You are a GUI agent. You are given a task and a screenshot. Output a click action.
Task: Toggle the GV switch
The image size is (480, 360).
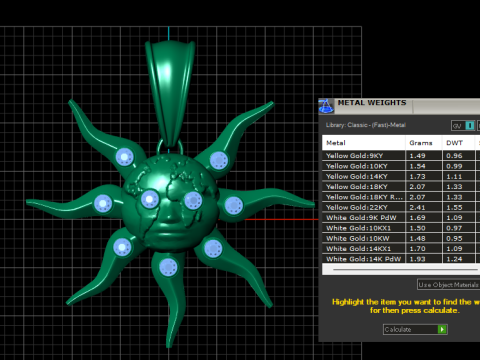463,126
